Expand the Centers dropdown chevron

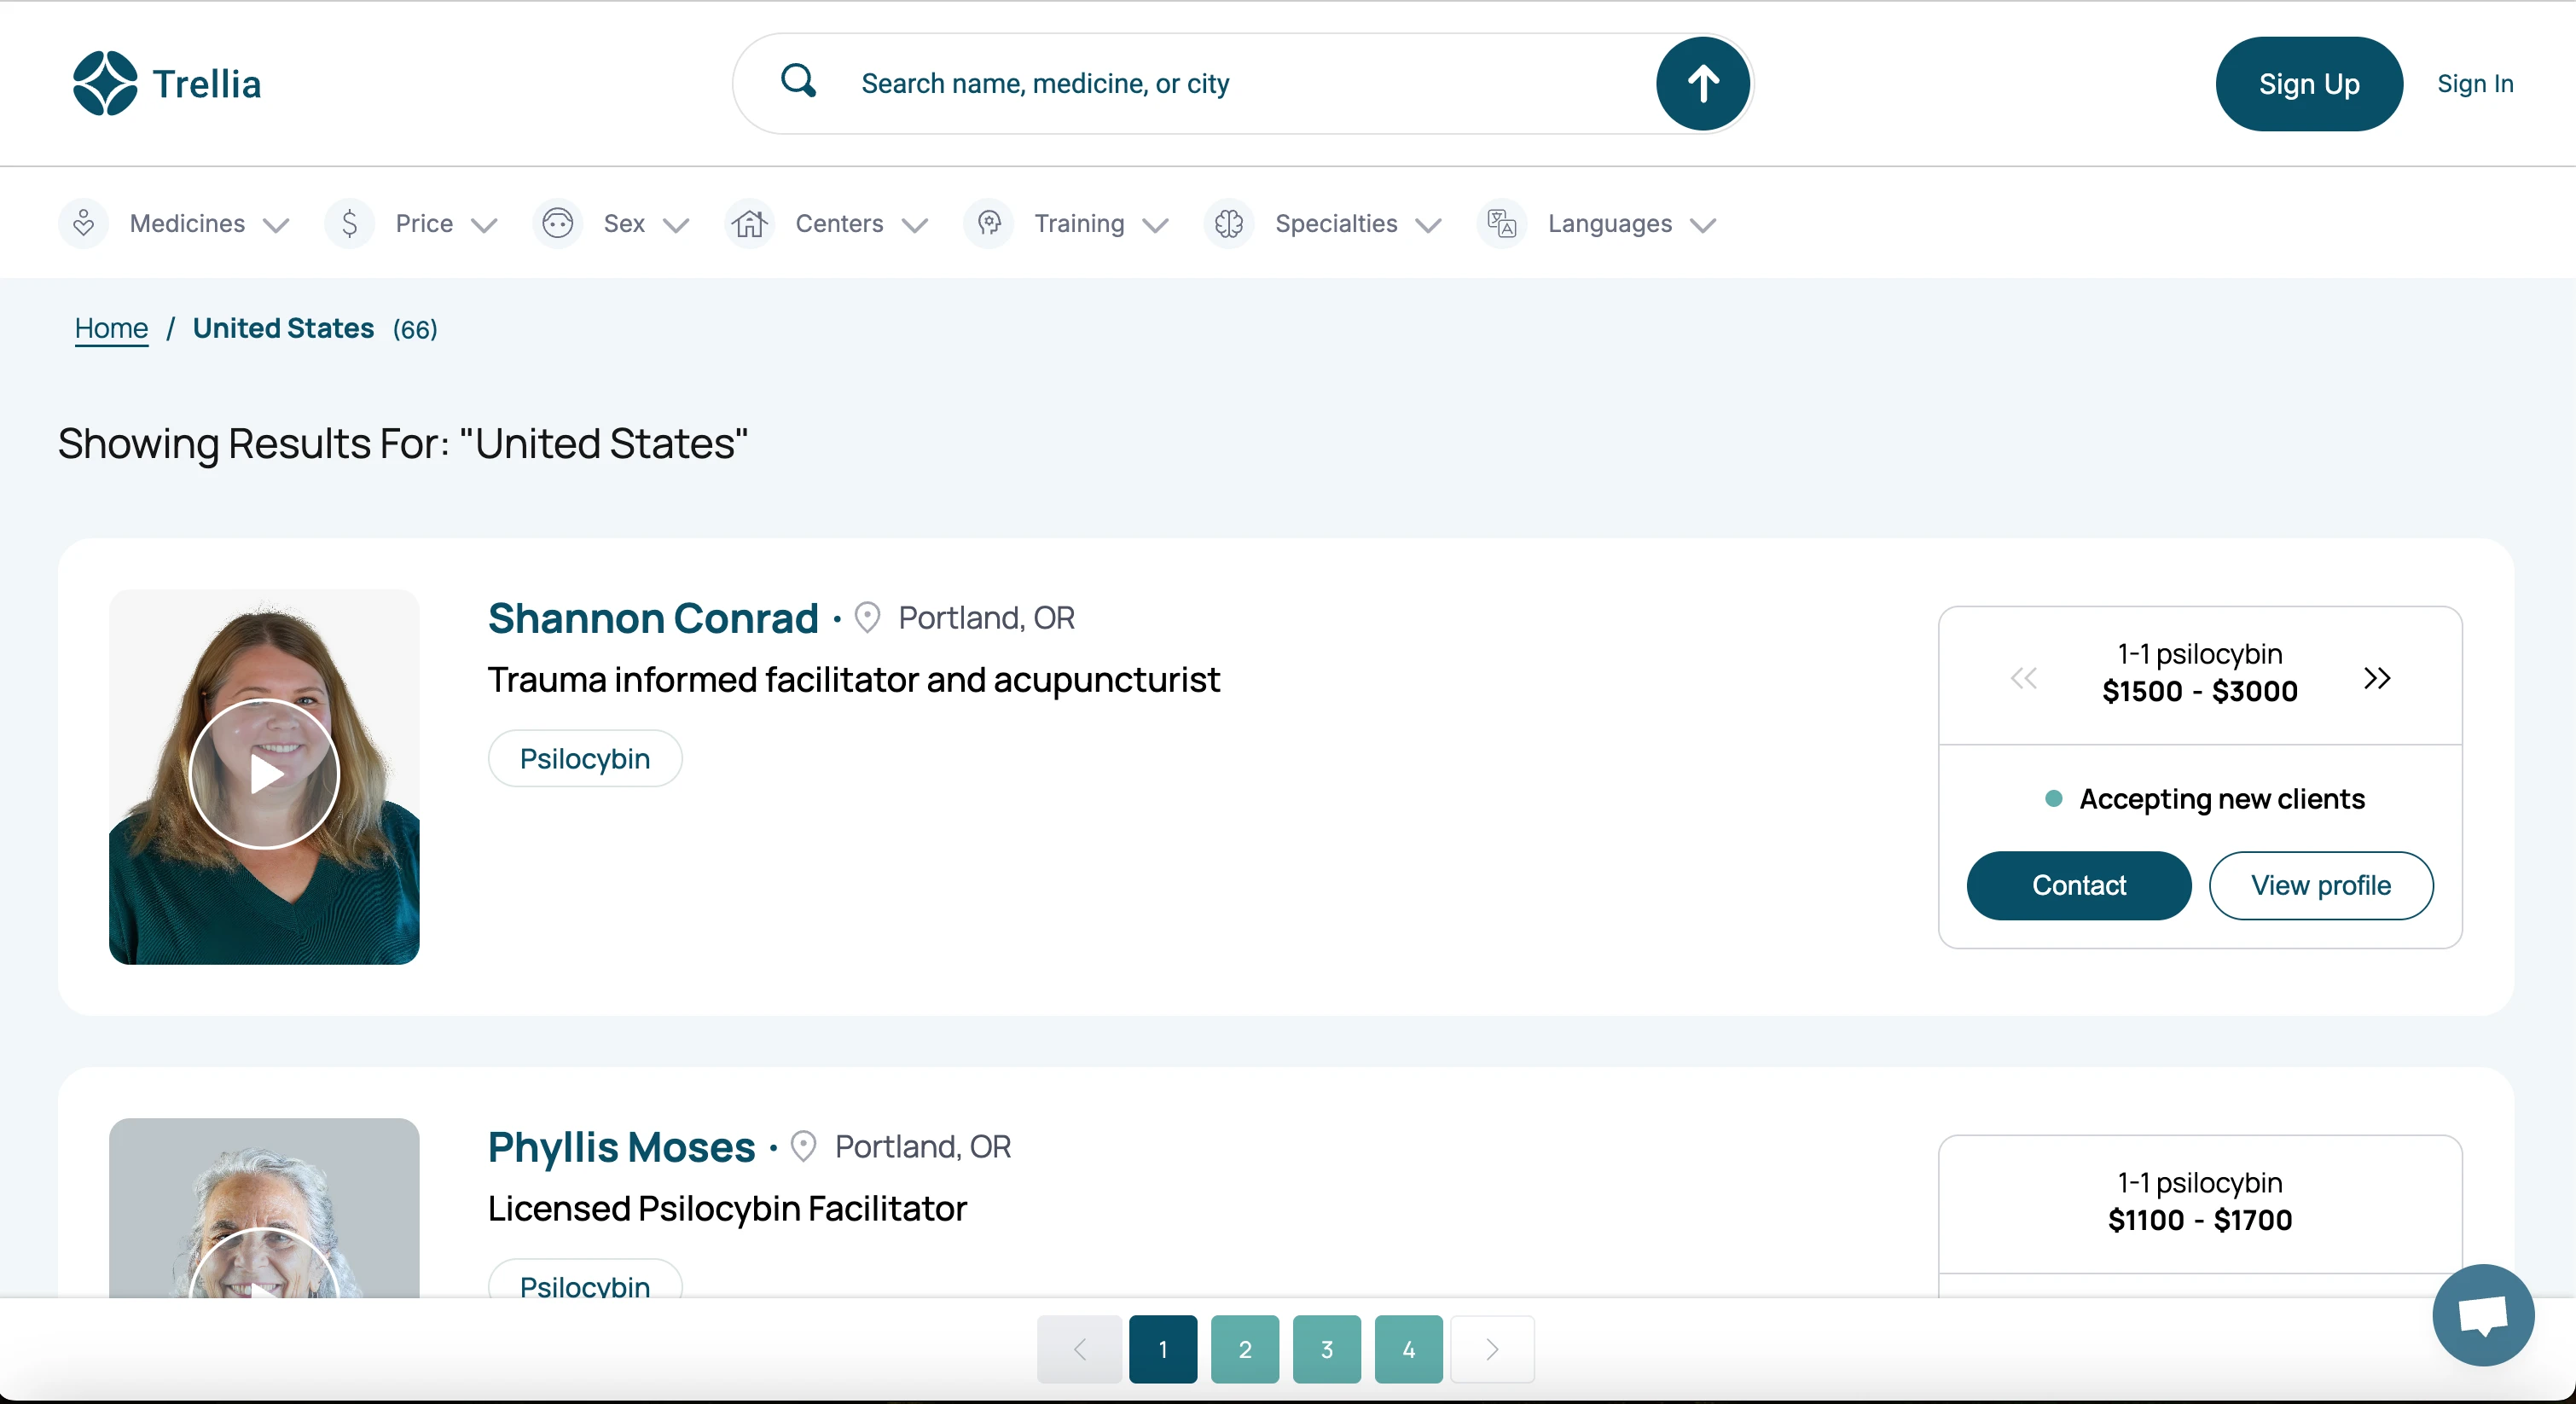click(914, 225)
